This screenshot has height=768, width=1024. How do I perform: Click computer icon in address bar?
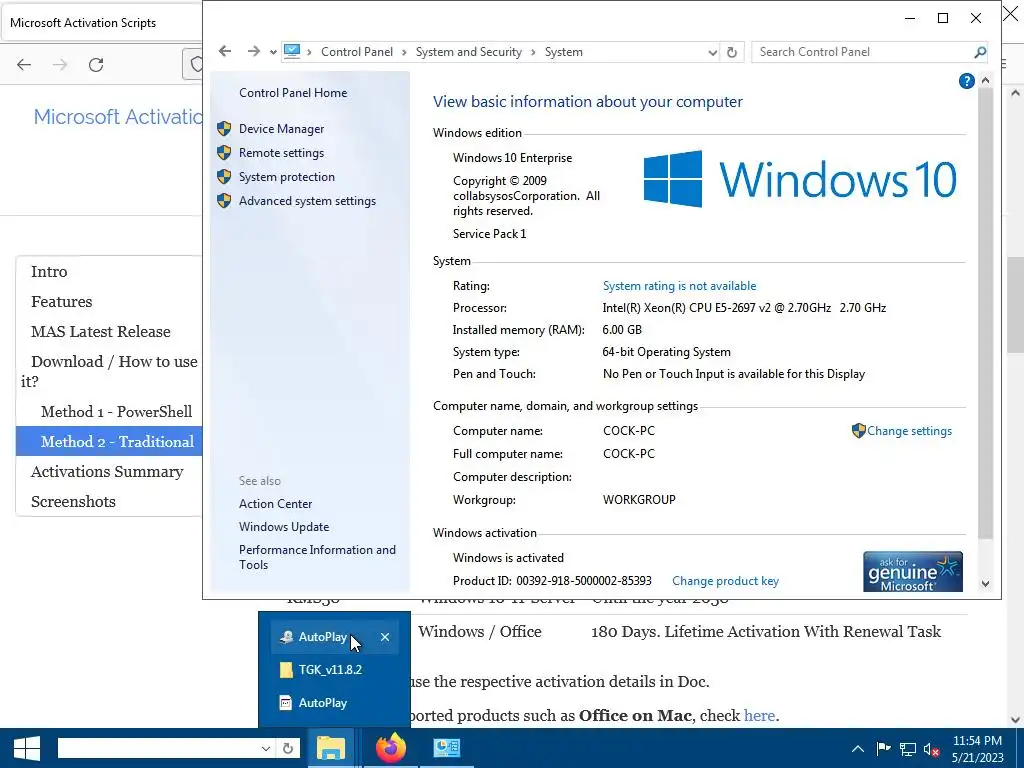pyautogui.click(x=292, y=51)
